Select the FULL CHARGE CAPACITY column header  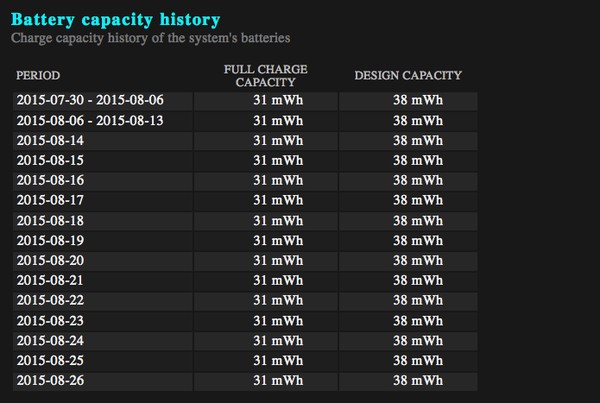(264, 76)
